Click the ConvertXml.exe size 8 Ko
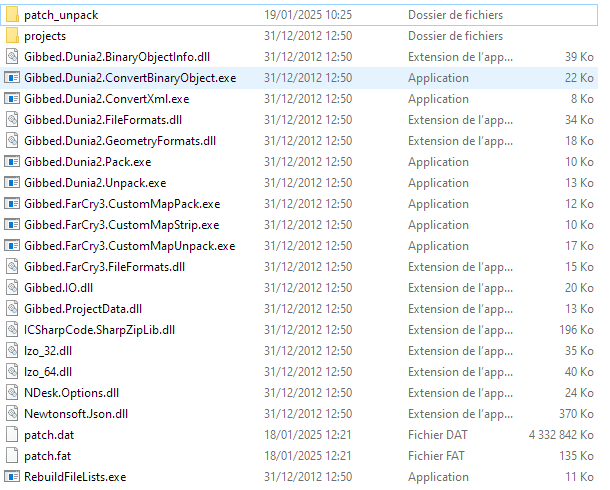 click(582, 99)
